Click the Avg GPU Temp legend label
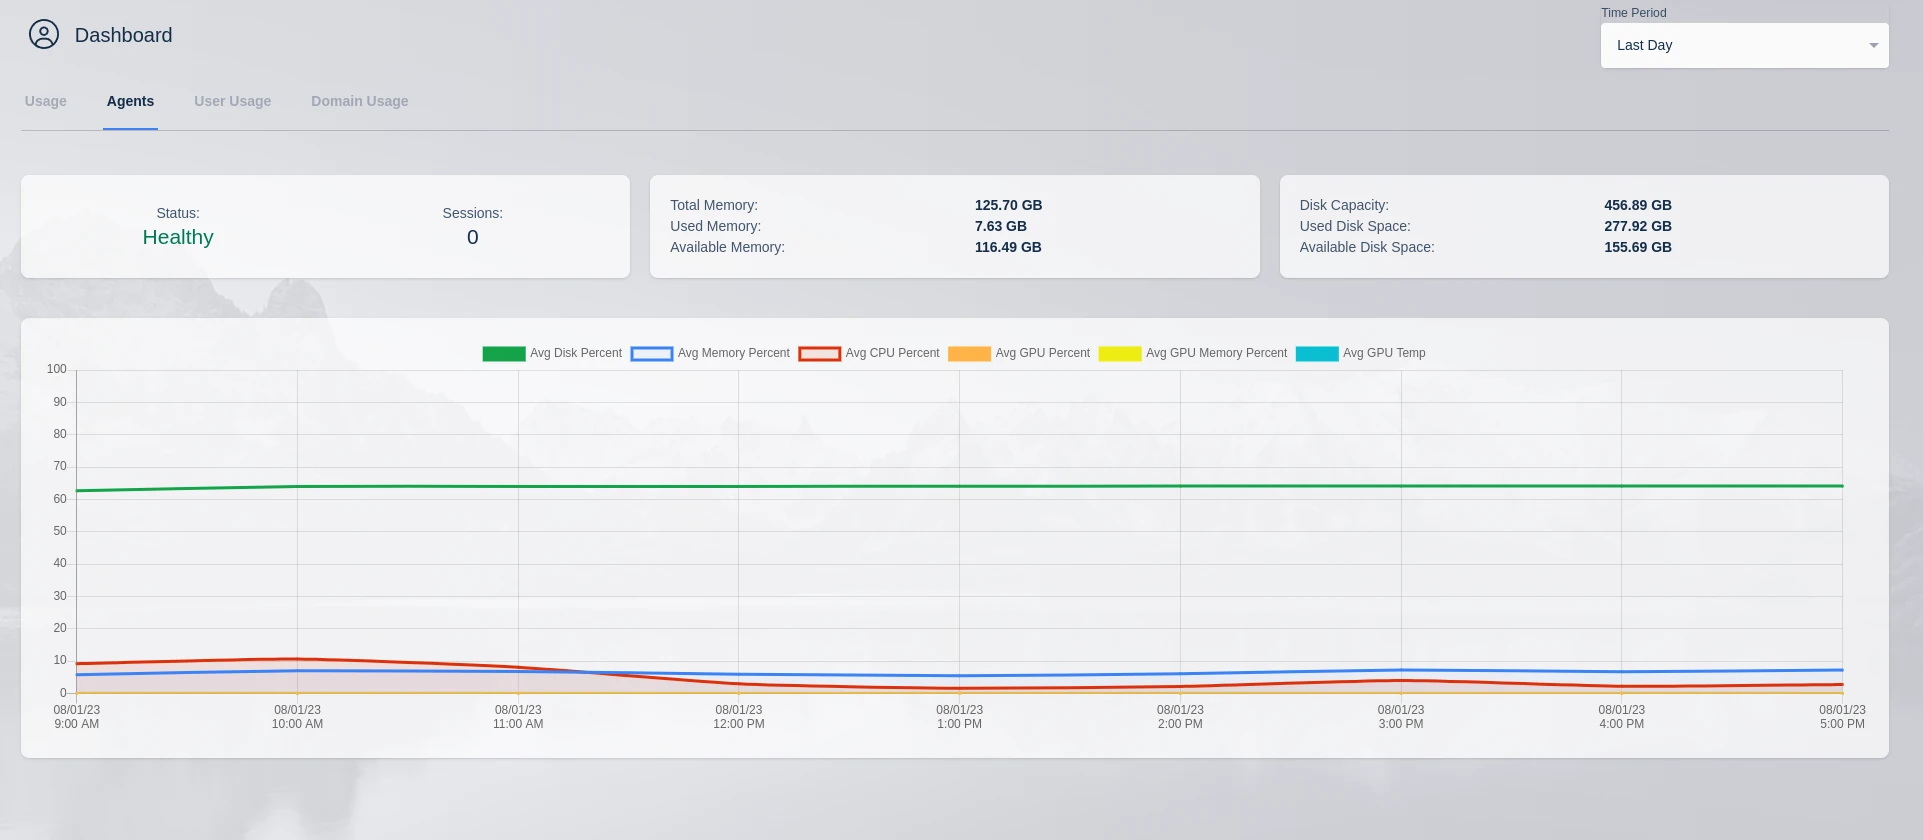Screen dimensions: 1923x840 (1383, 354)
